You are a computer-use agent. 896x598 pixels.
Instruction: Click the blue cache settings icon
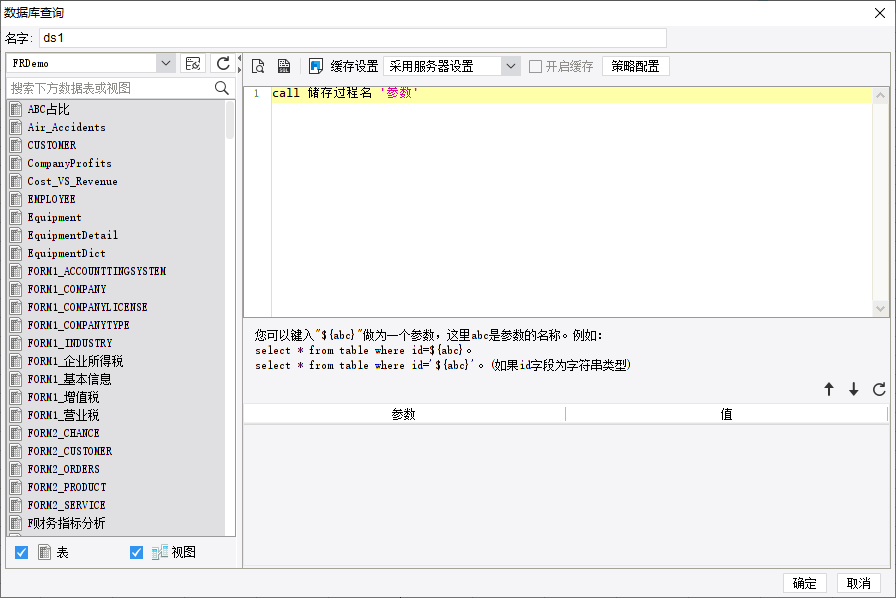(x=315, y=66)
